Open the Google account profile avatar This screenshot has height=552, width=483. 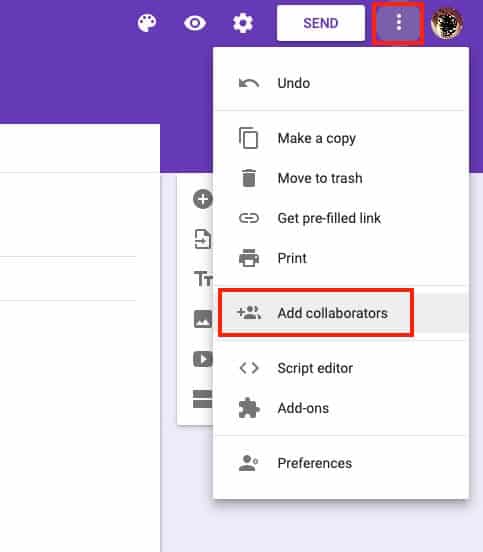(447, 23)
